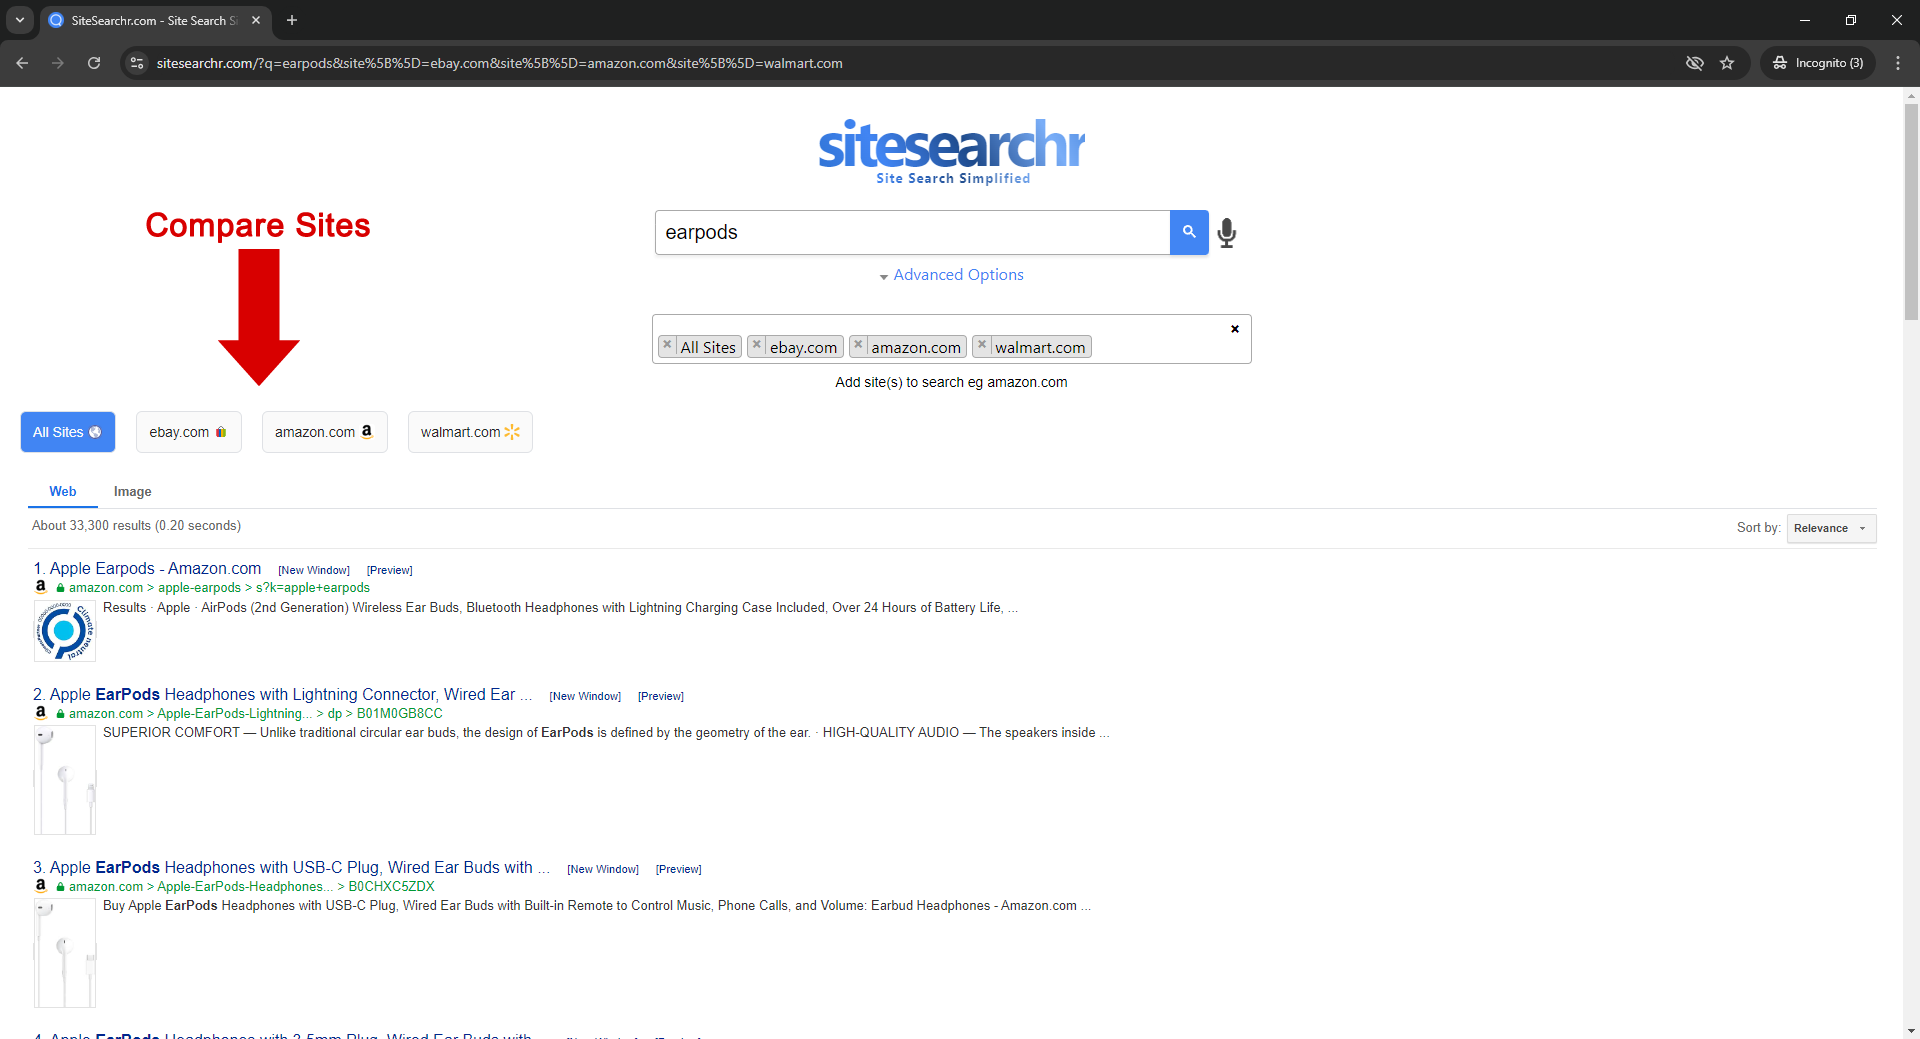
Task: Open the Chrome three-dot menu
Action: pos(1898,63)
